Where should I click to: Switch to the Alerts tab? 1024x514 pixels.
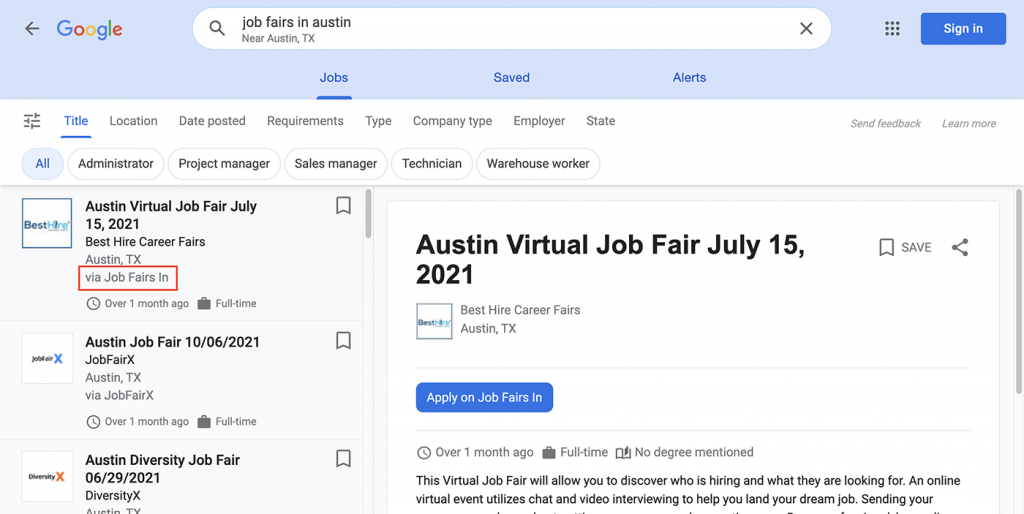point(690,78)
